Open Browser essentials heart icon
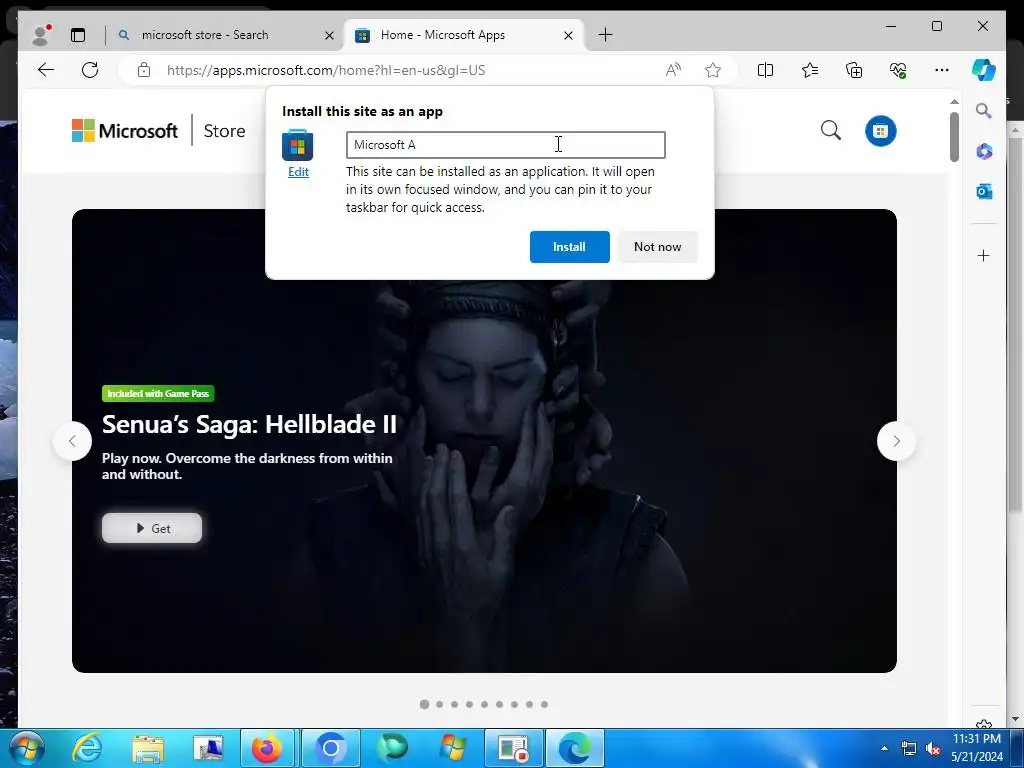Image resolution: width=1024 pixels, height=768 pixels. (x=898, y=70)
